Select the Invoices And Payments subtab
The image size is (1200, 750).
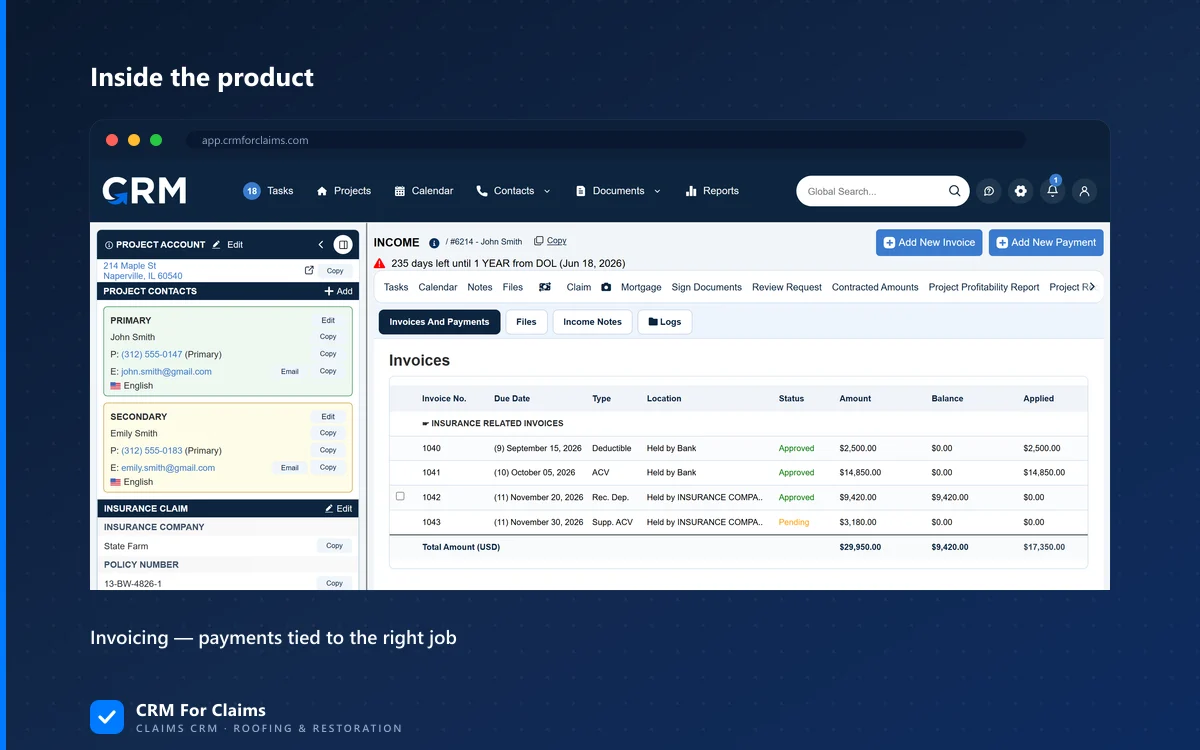(x=439, y=322)
